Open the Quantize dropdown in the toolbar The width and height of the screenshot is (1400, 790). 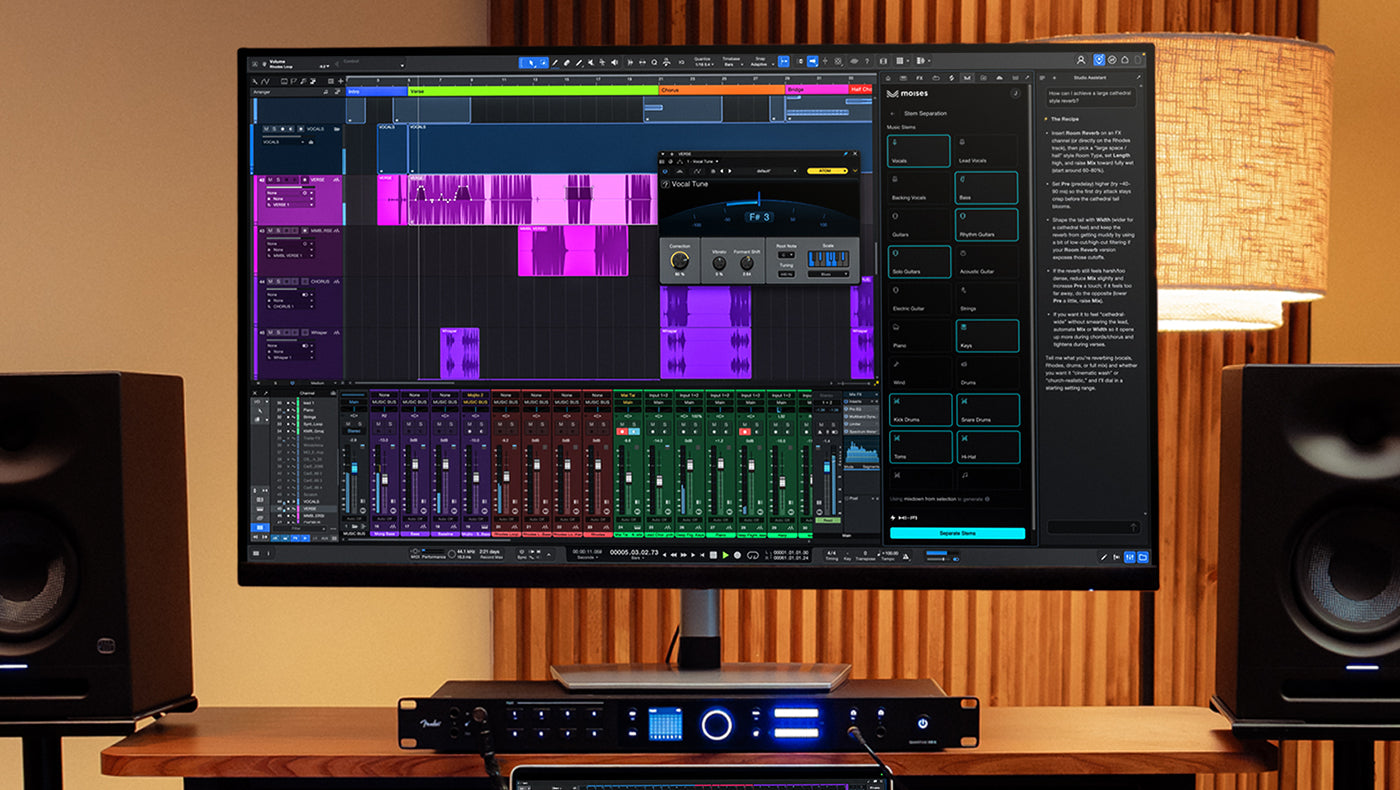coord(703,61)
